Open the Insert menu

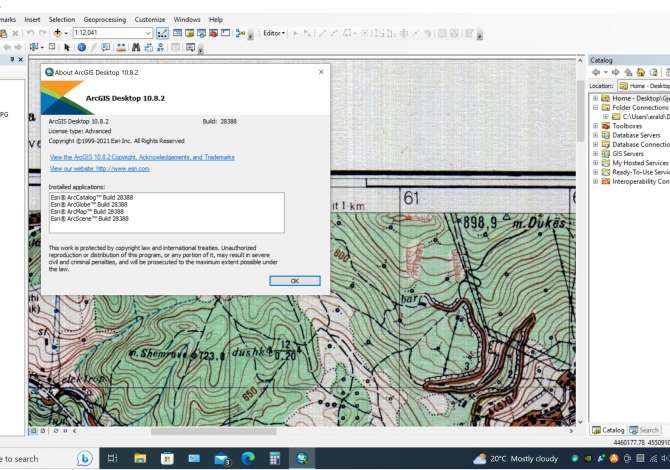[32, 20]
